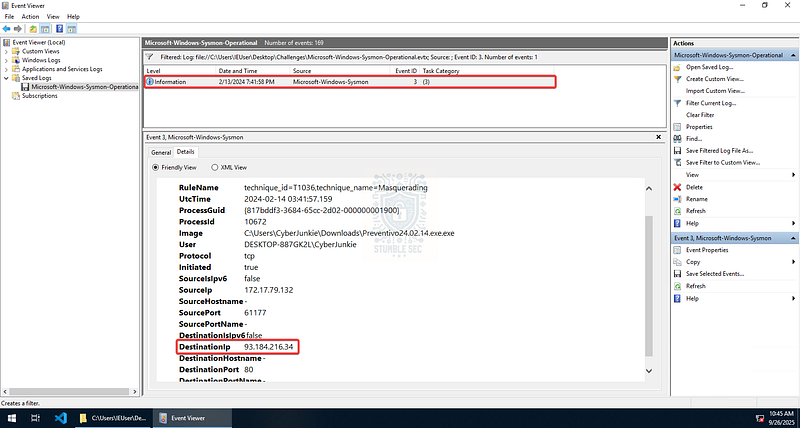Click the ProcessId value 10672

click(x=255, y=222)
